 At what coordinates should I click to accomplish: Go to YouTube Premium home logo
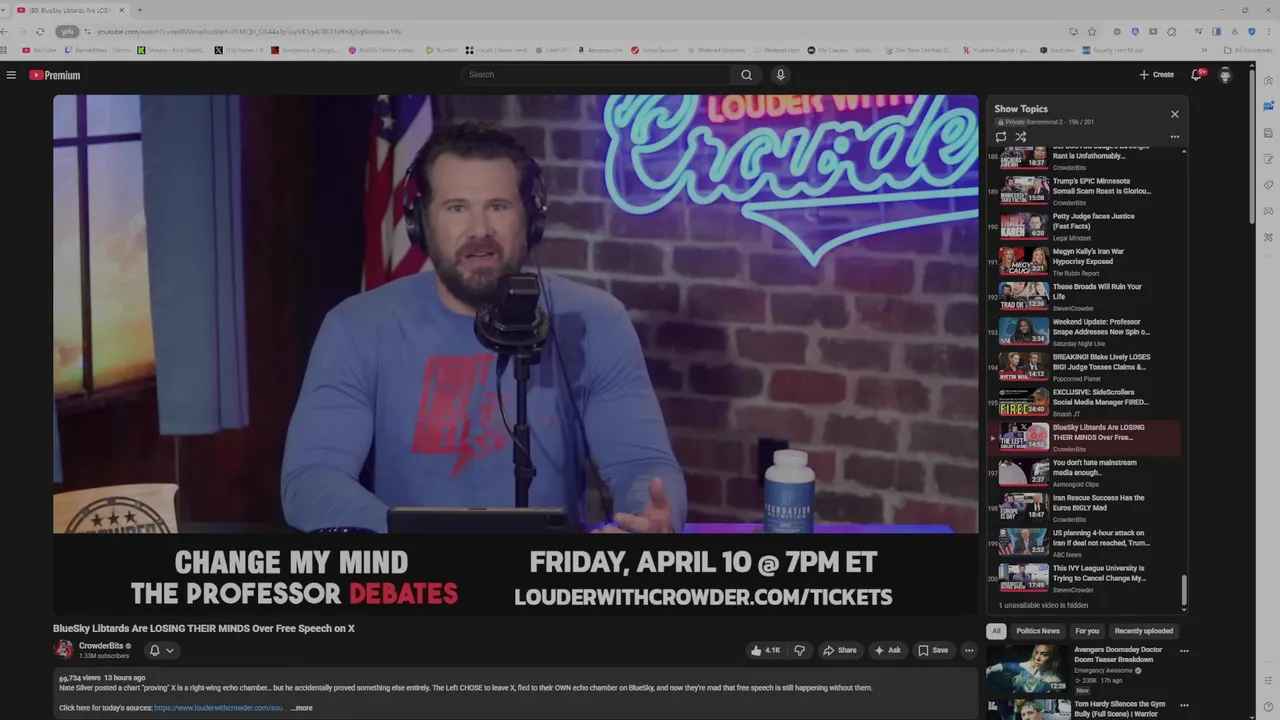pyautogui.click(x=54, y=75)
